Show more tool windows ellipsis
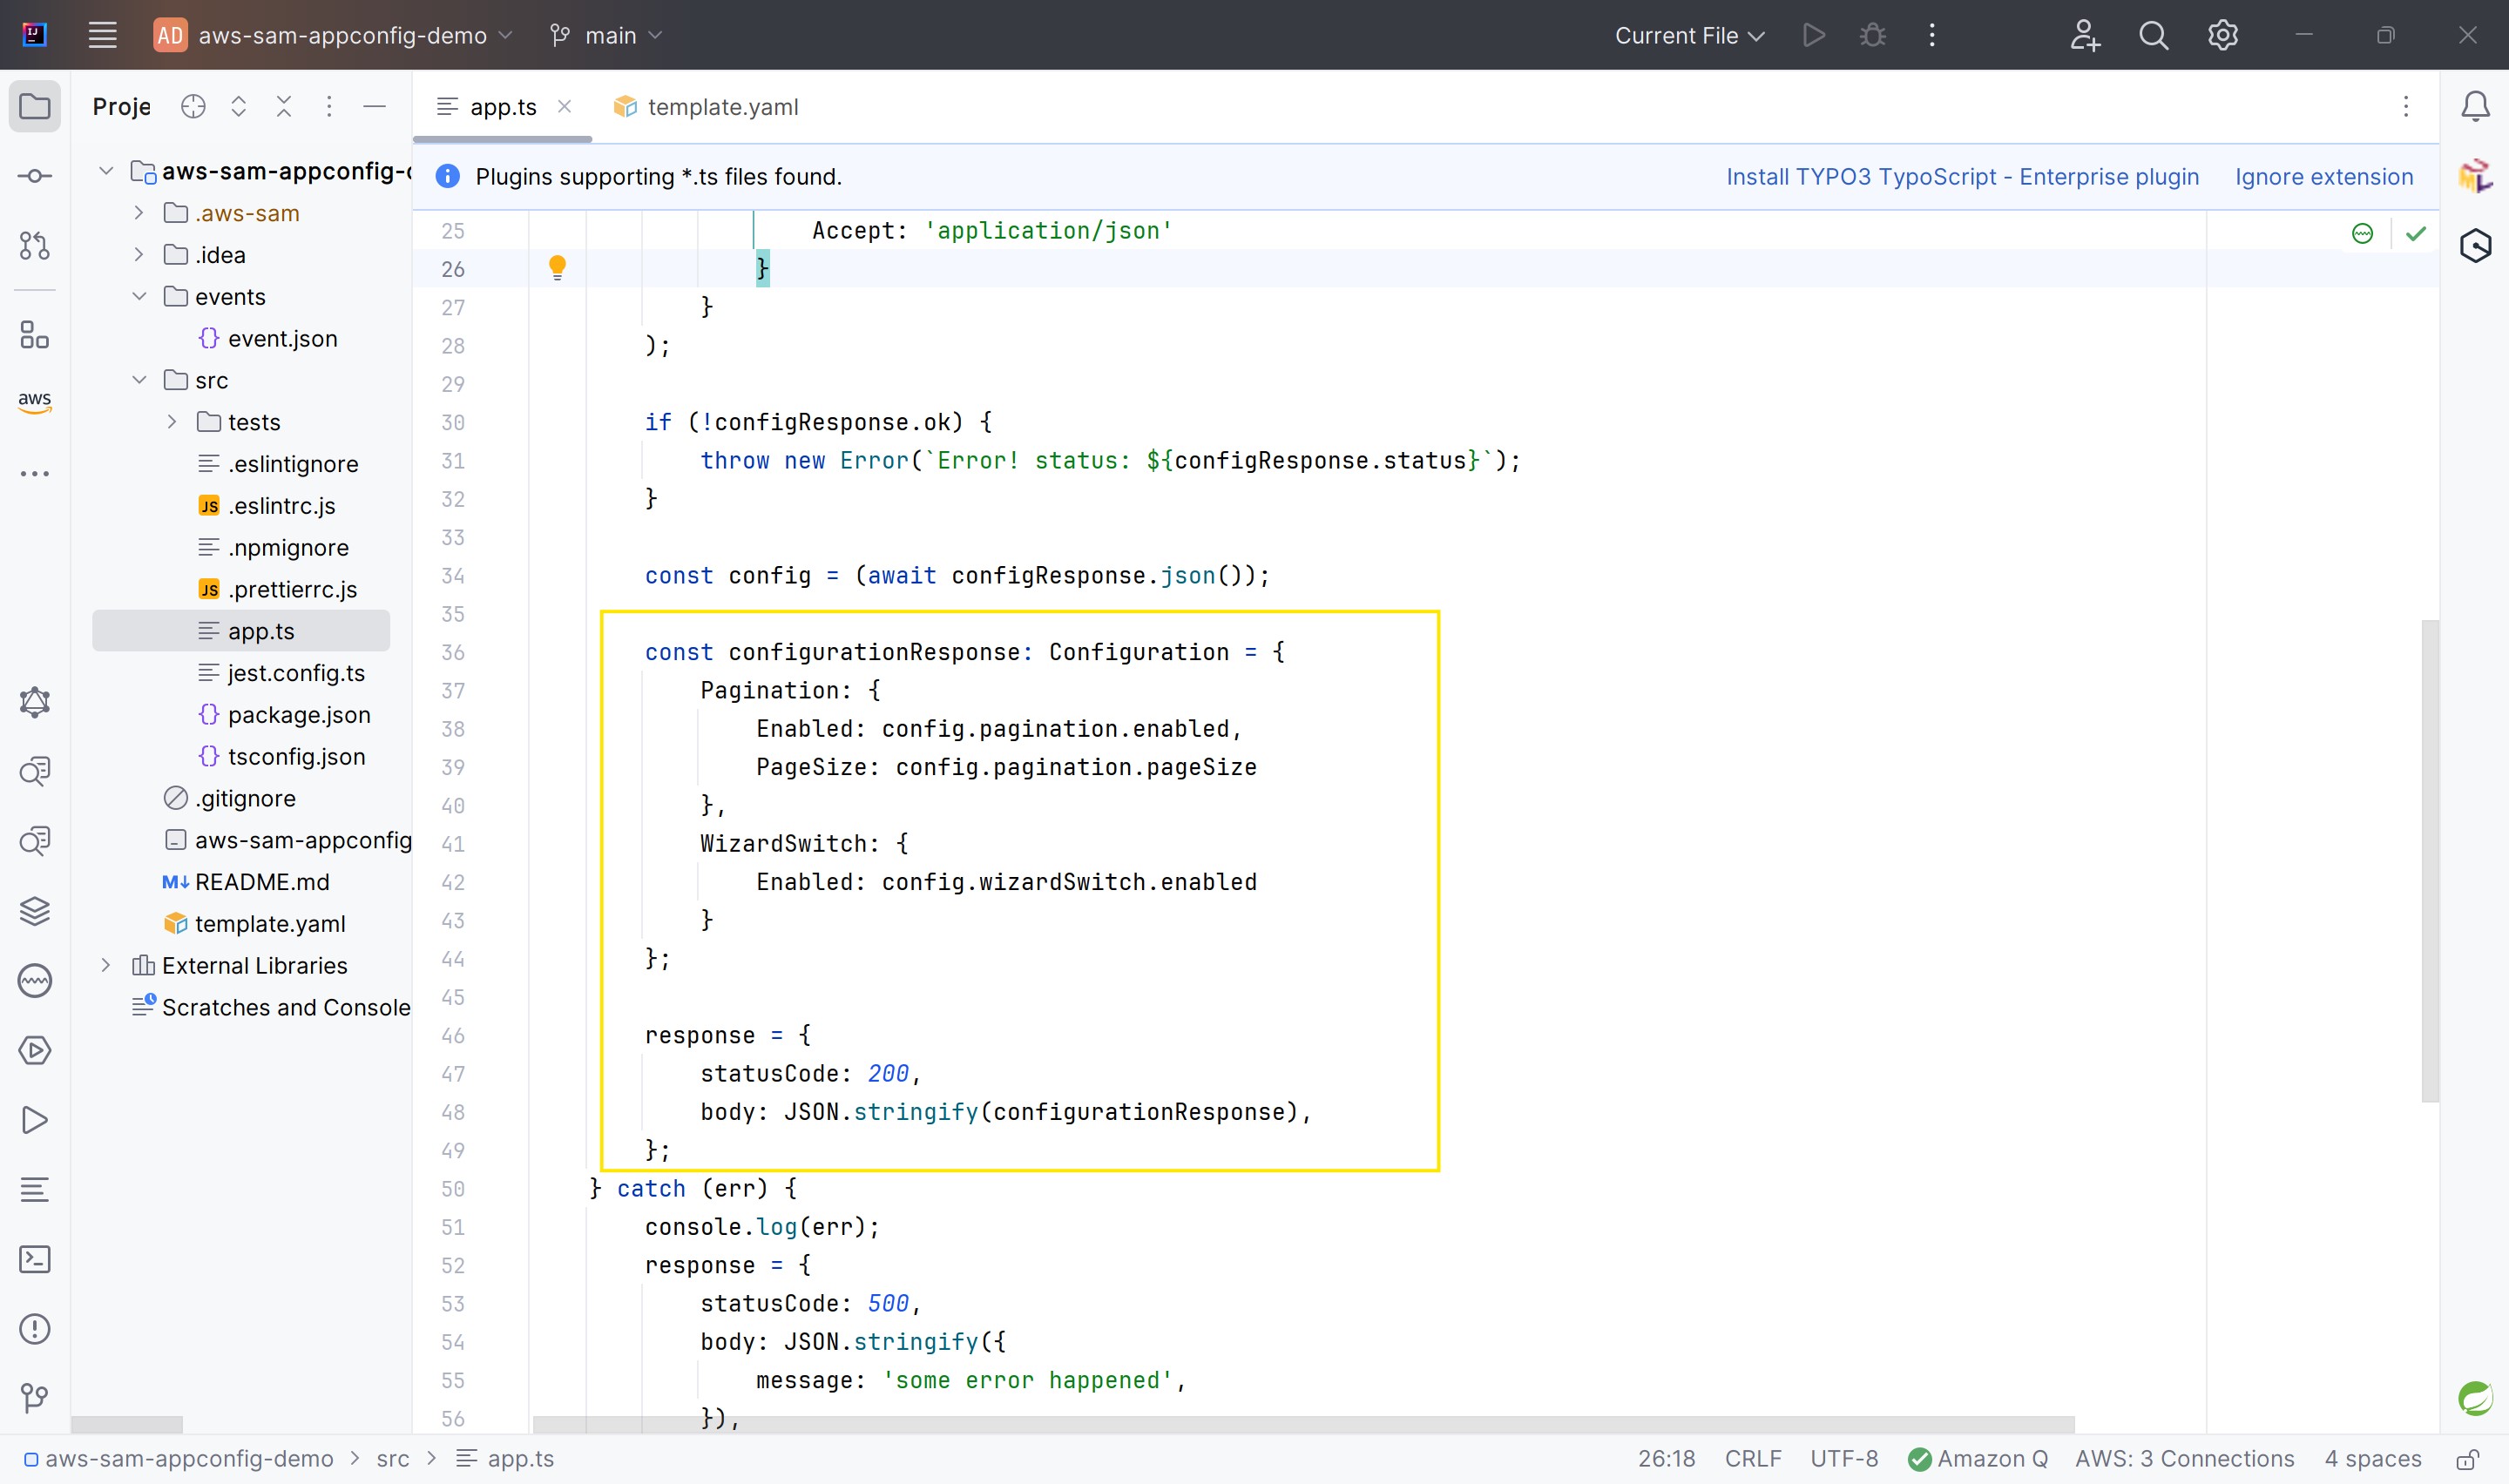Screen dimensions: 2509x1484 35,474
